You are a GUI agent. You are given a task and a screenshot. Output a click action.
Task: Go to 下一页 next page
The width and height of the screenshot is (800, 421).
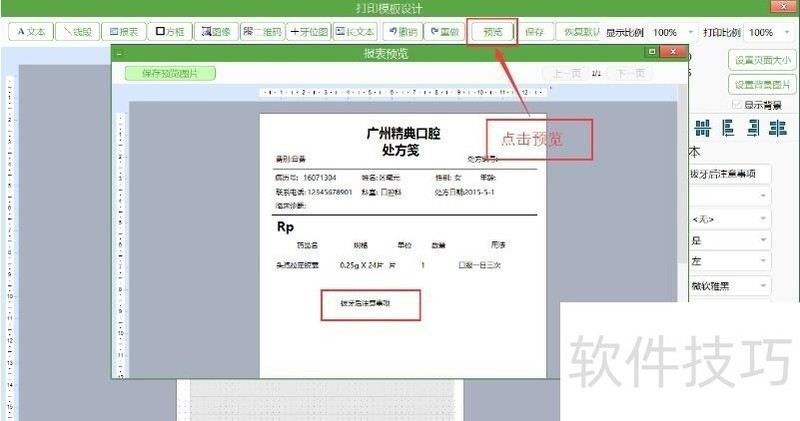pos(631,73)
